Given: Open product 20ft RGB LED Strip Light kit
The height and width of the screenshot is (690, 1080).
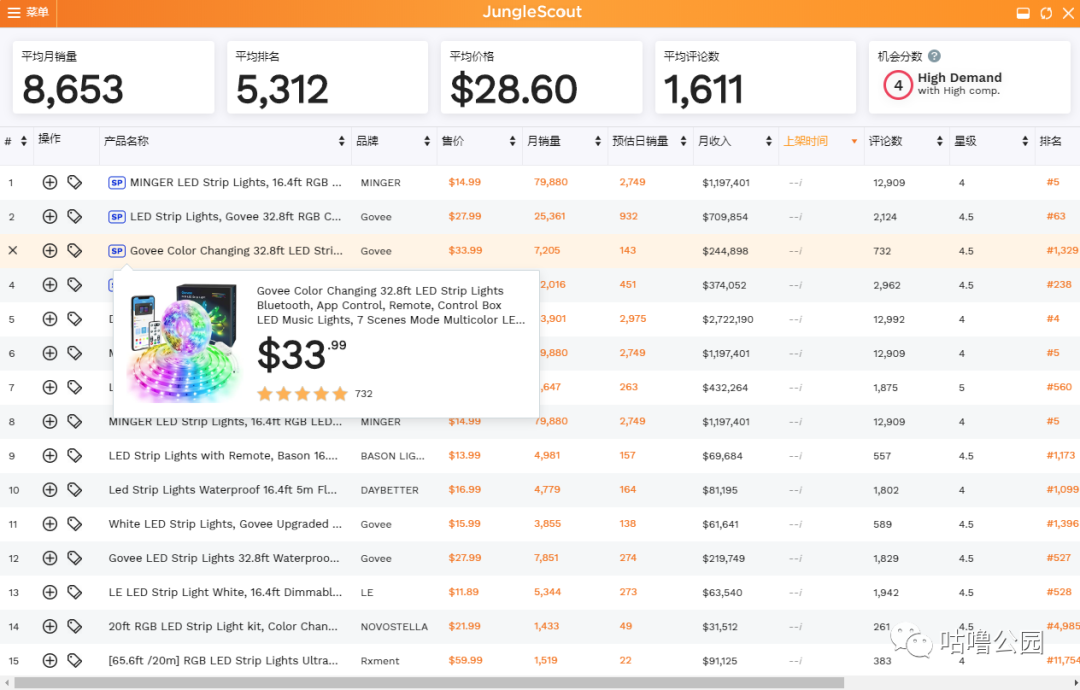Looking at the screenshot, I should [222, 626].
